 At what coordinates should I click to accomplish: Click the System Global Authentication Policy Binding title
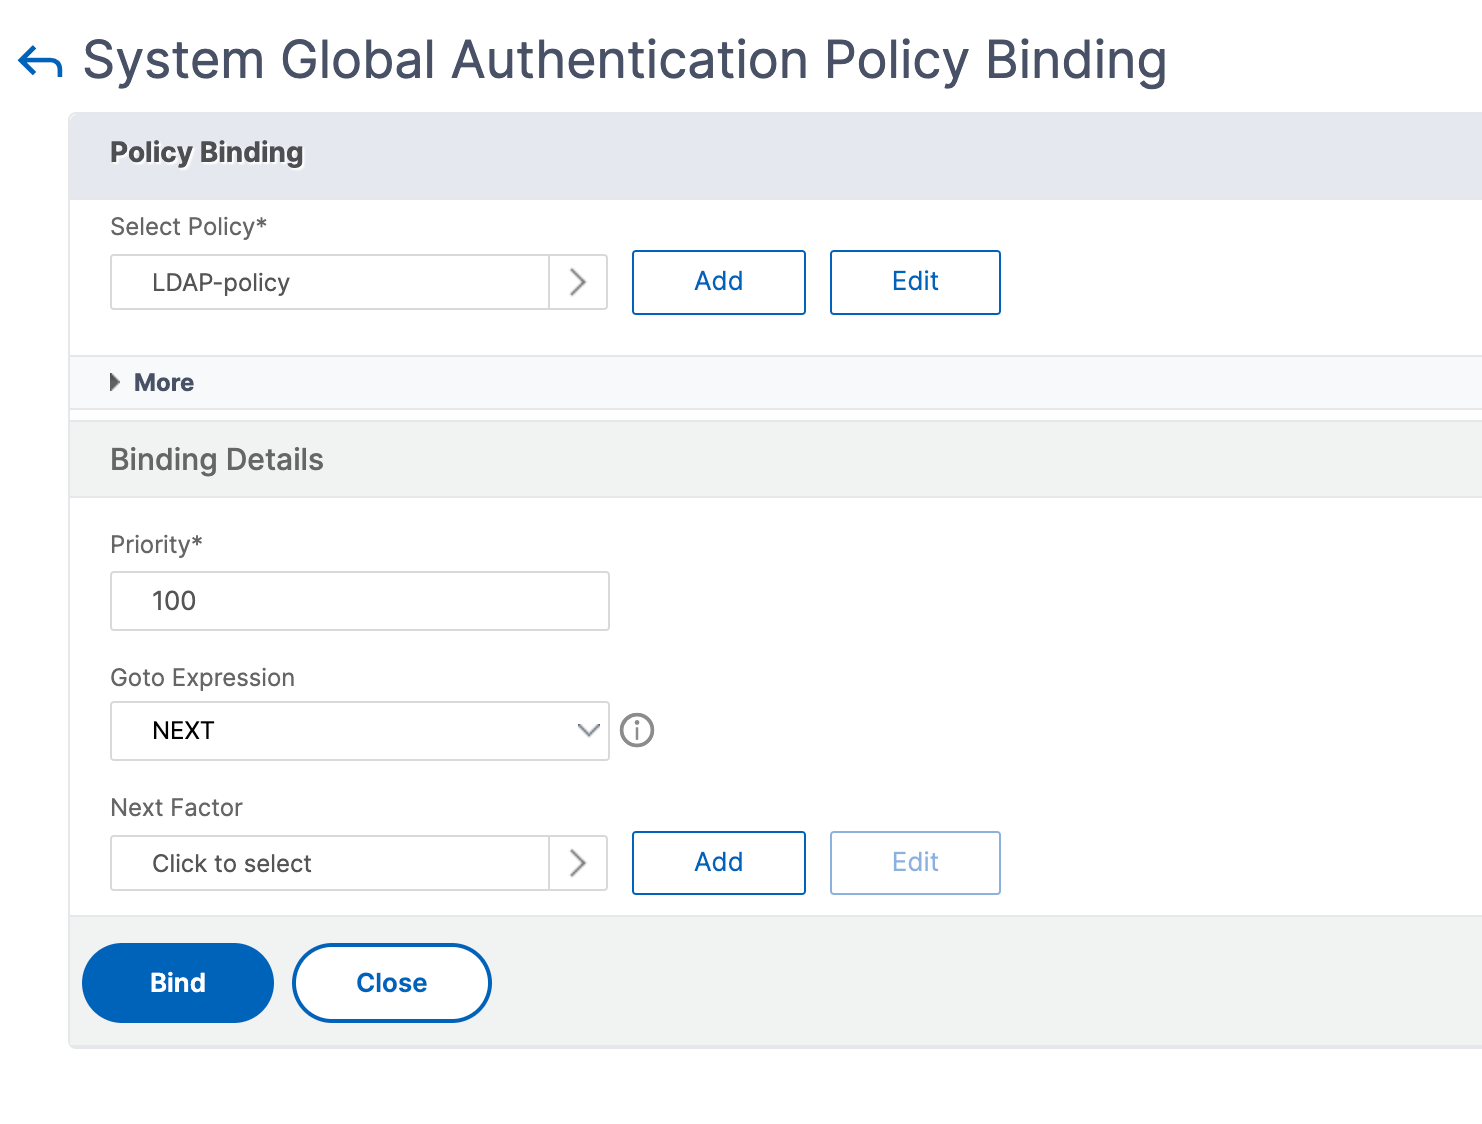[625, 60]
